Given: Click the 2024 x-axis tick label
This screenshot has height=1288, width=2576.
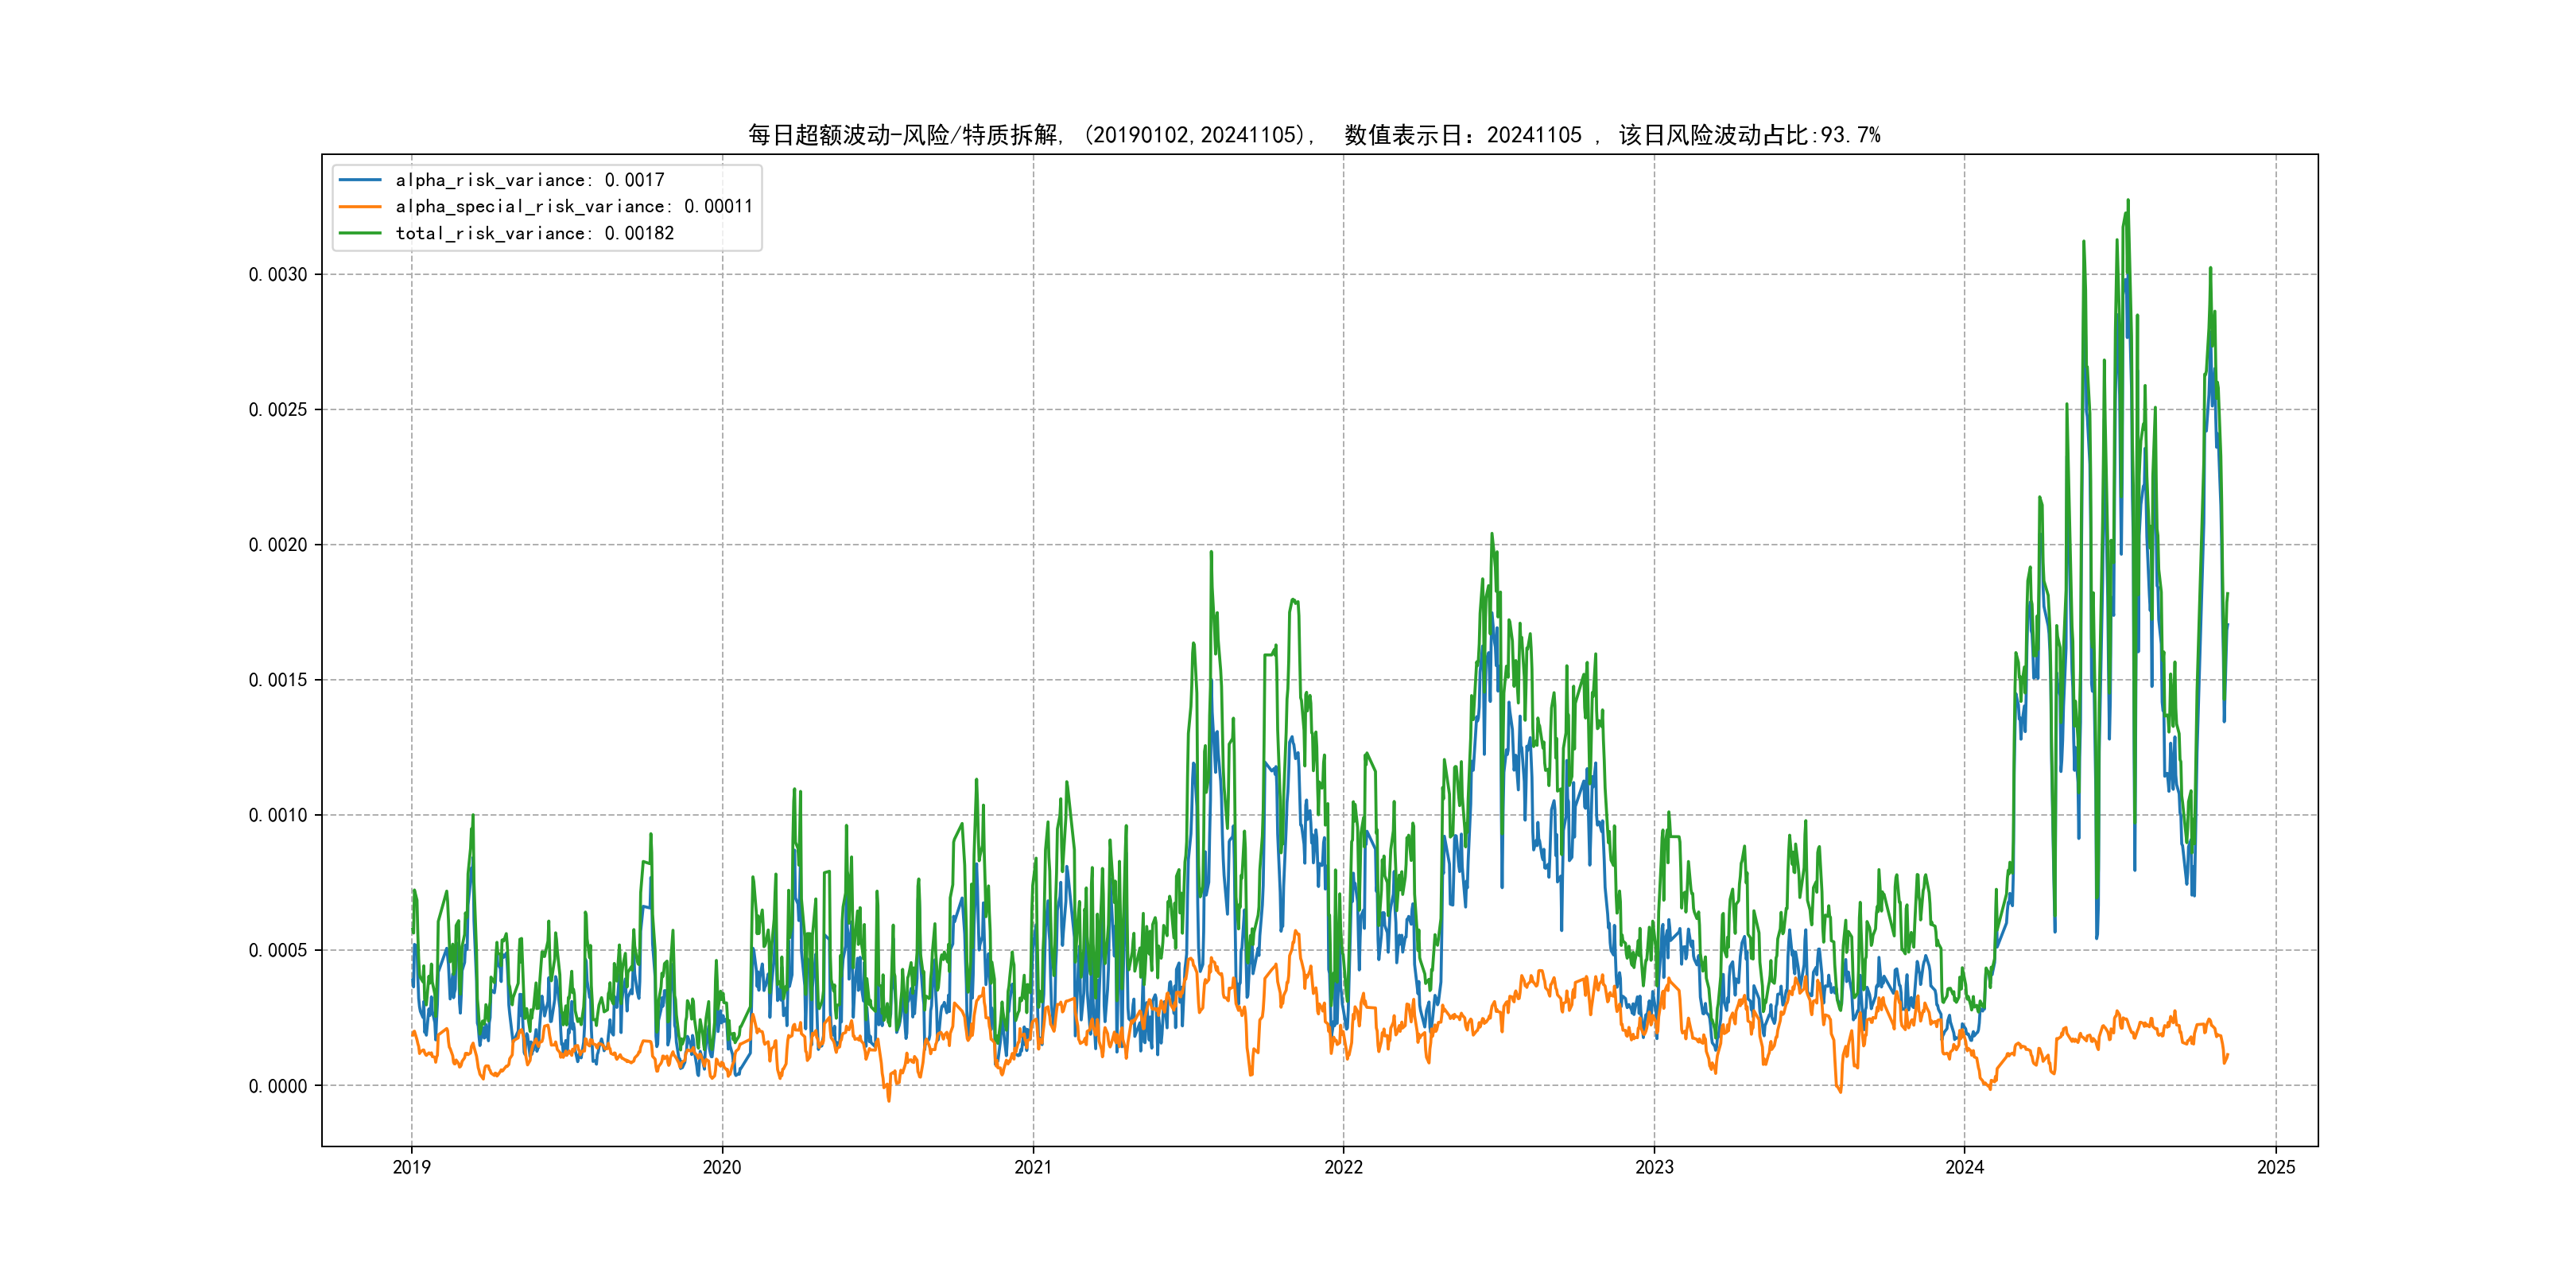Looking at the screenshot, I should coord(1964,1167).
